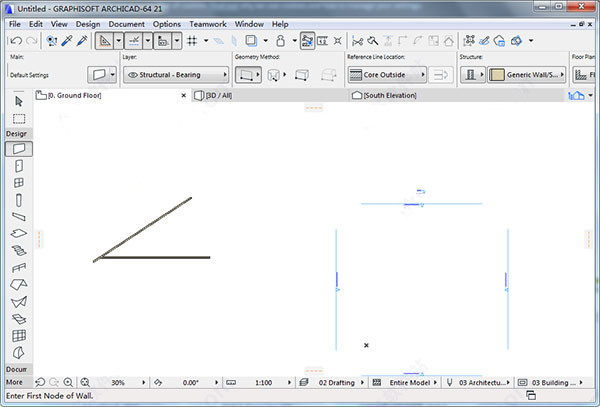Select the Door tool
The height and width of the screenshot is (407, 600).
(x=19, y=166)
